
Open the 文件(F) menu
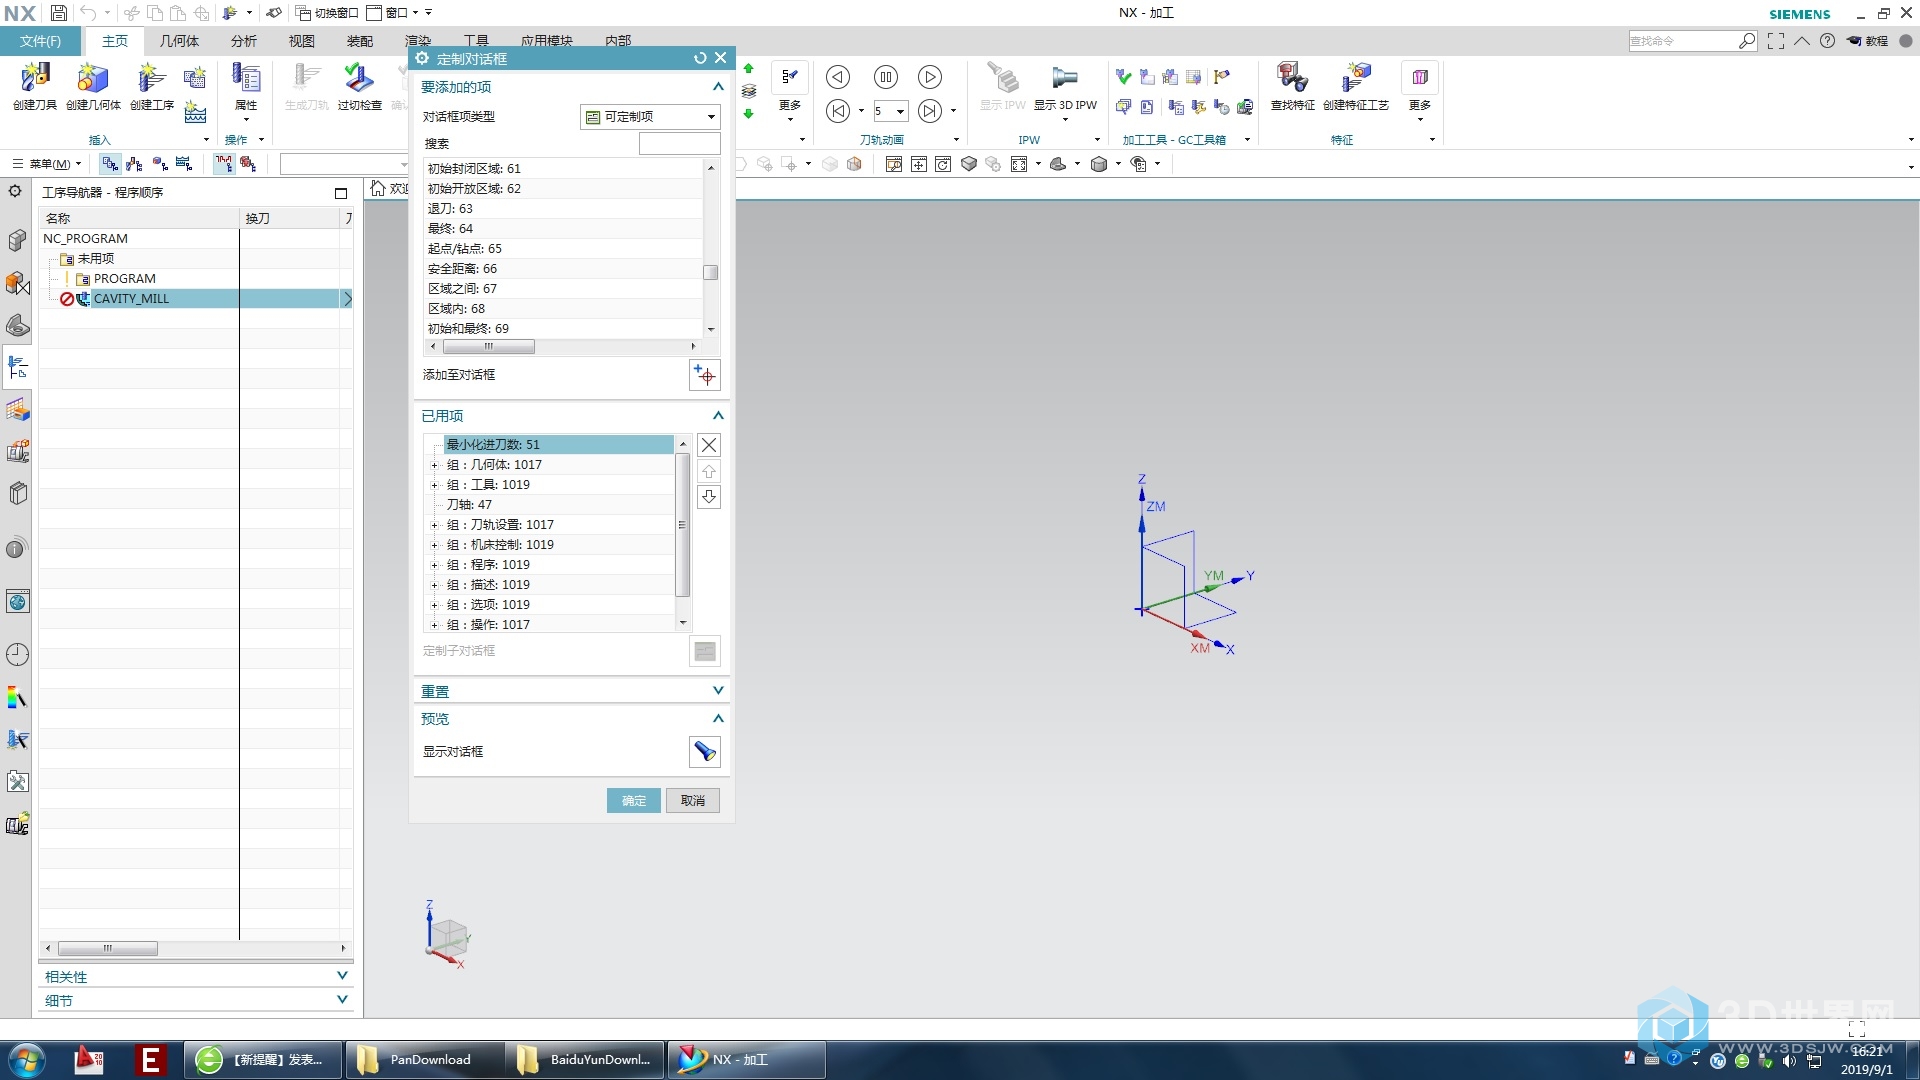click(x=40, y=41)
